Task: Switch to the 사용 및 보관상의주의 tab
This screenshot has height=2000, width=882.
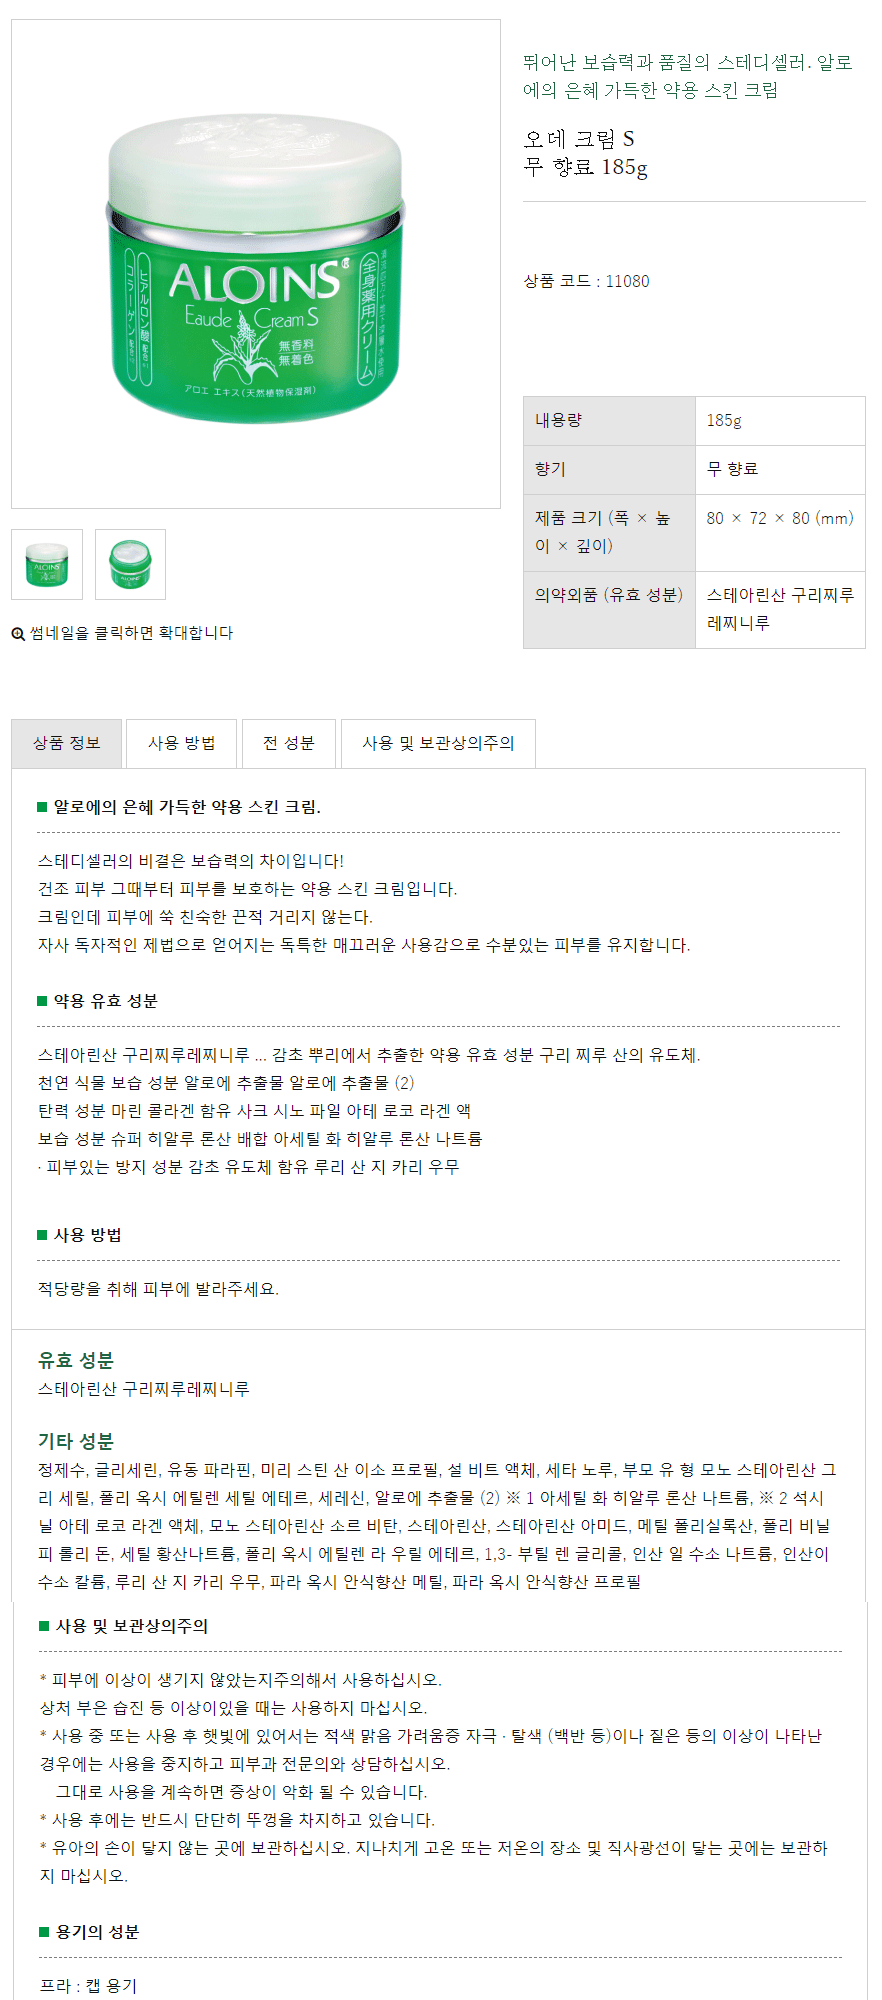Action: tap(438, 743)
